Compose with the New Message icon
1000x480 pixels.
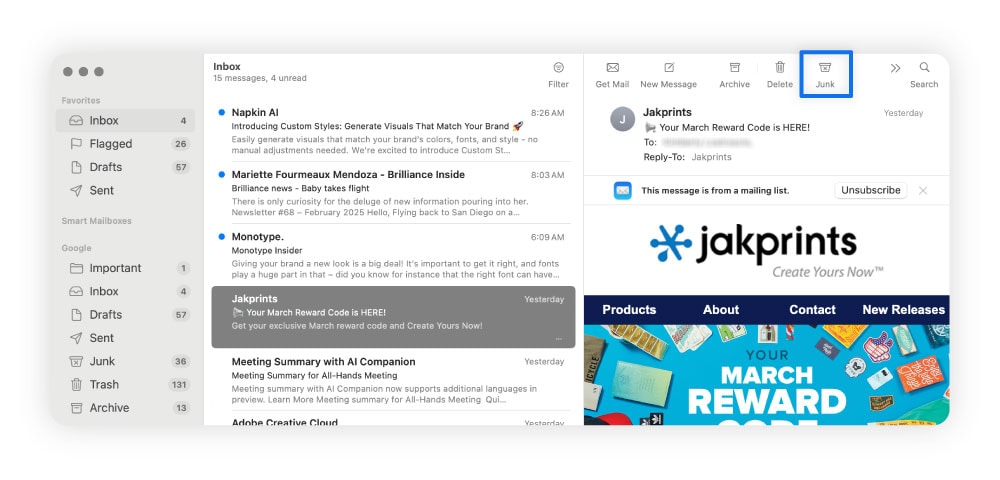tap(669, 68)
